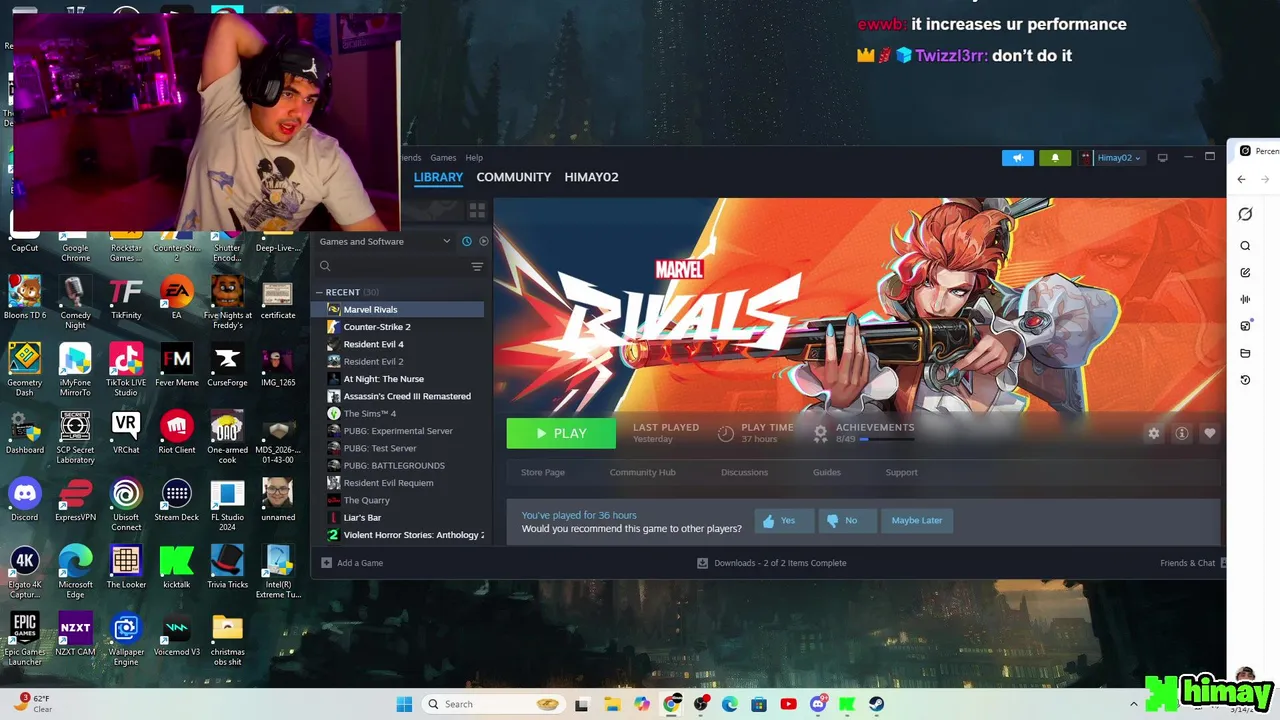Select PUBG: Test Server entry
Screen dimensions: 1280x720
pos(400,448)
